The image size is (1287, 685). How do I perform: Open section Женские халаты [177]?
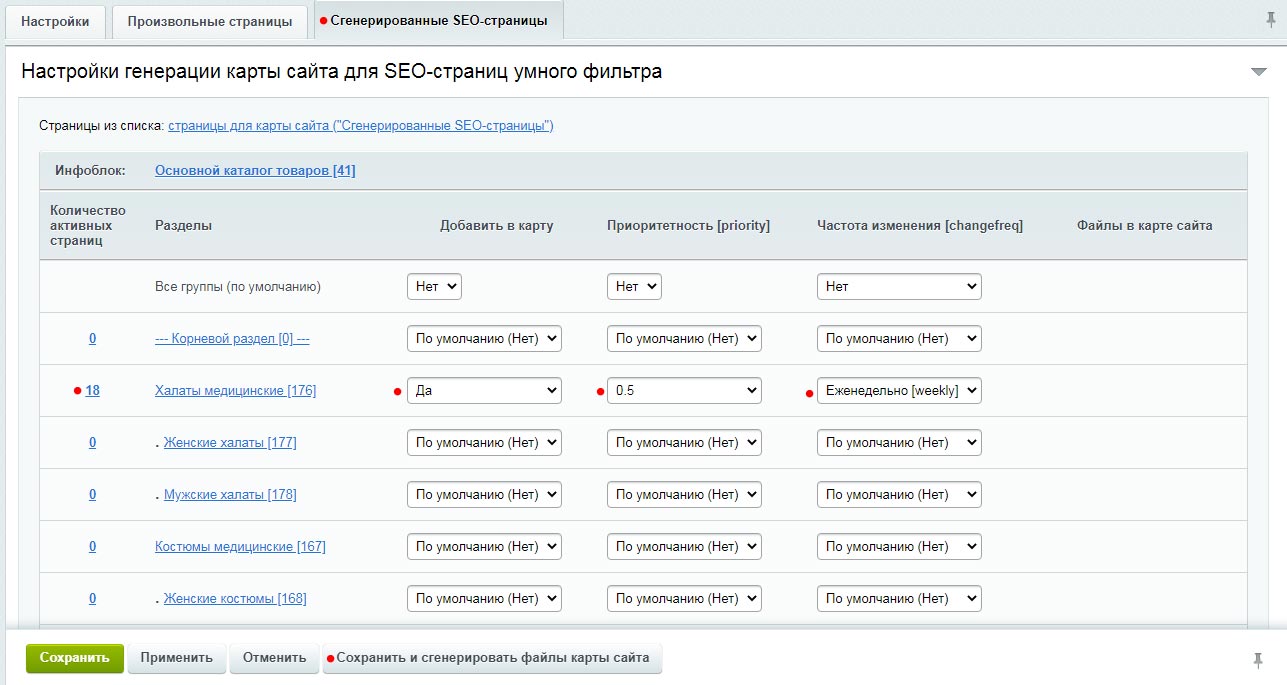coord(229,442)
